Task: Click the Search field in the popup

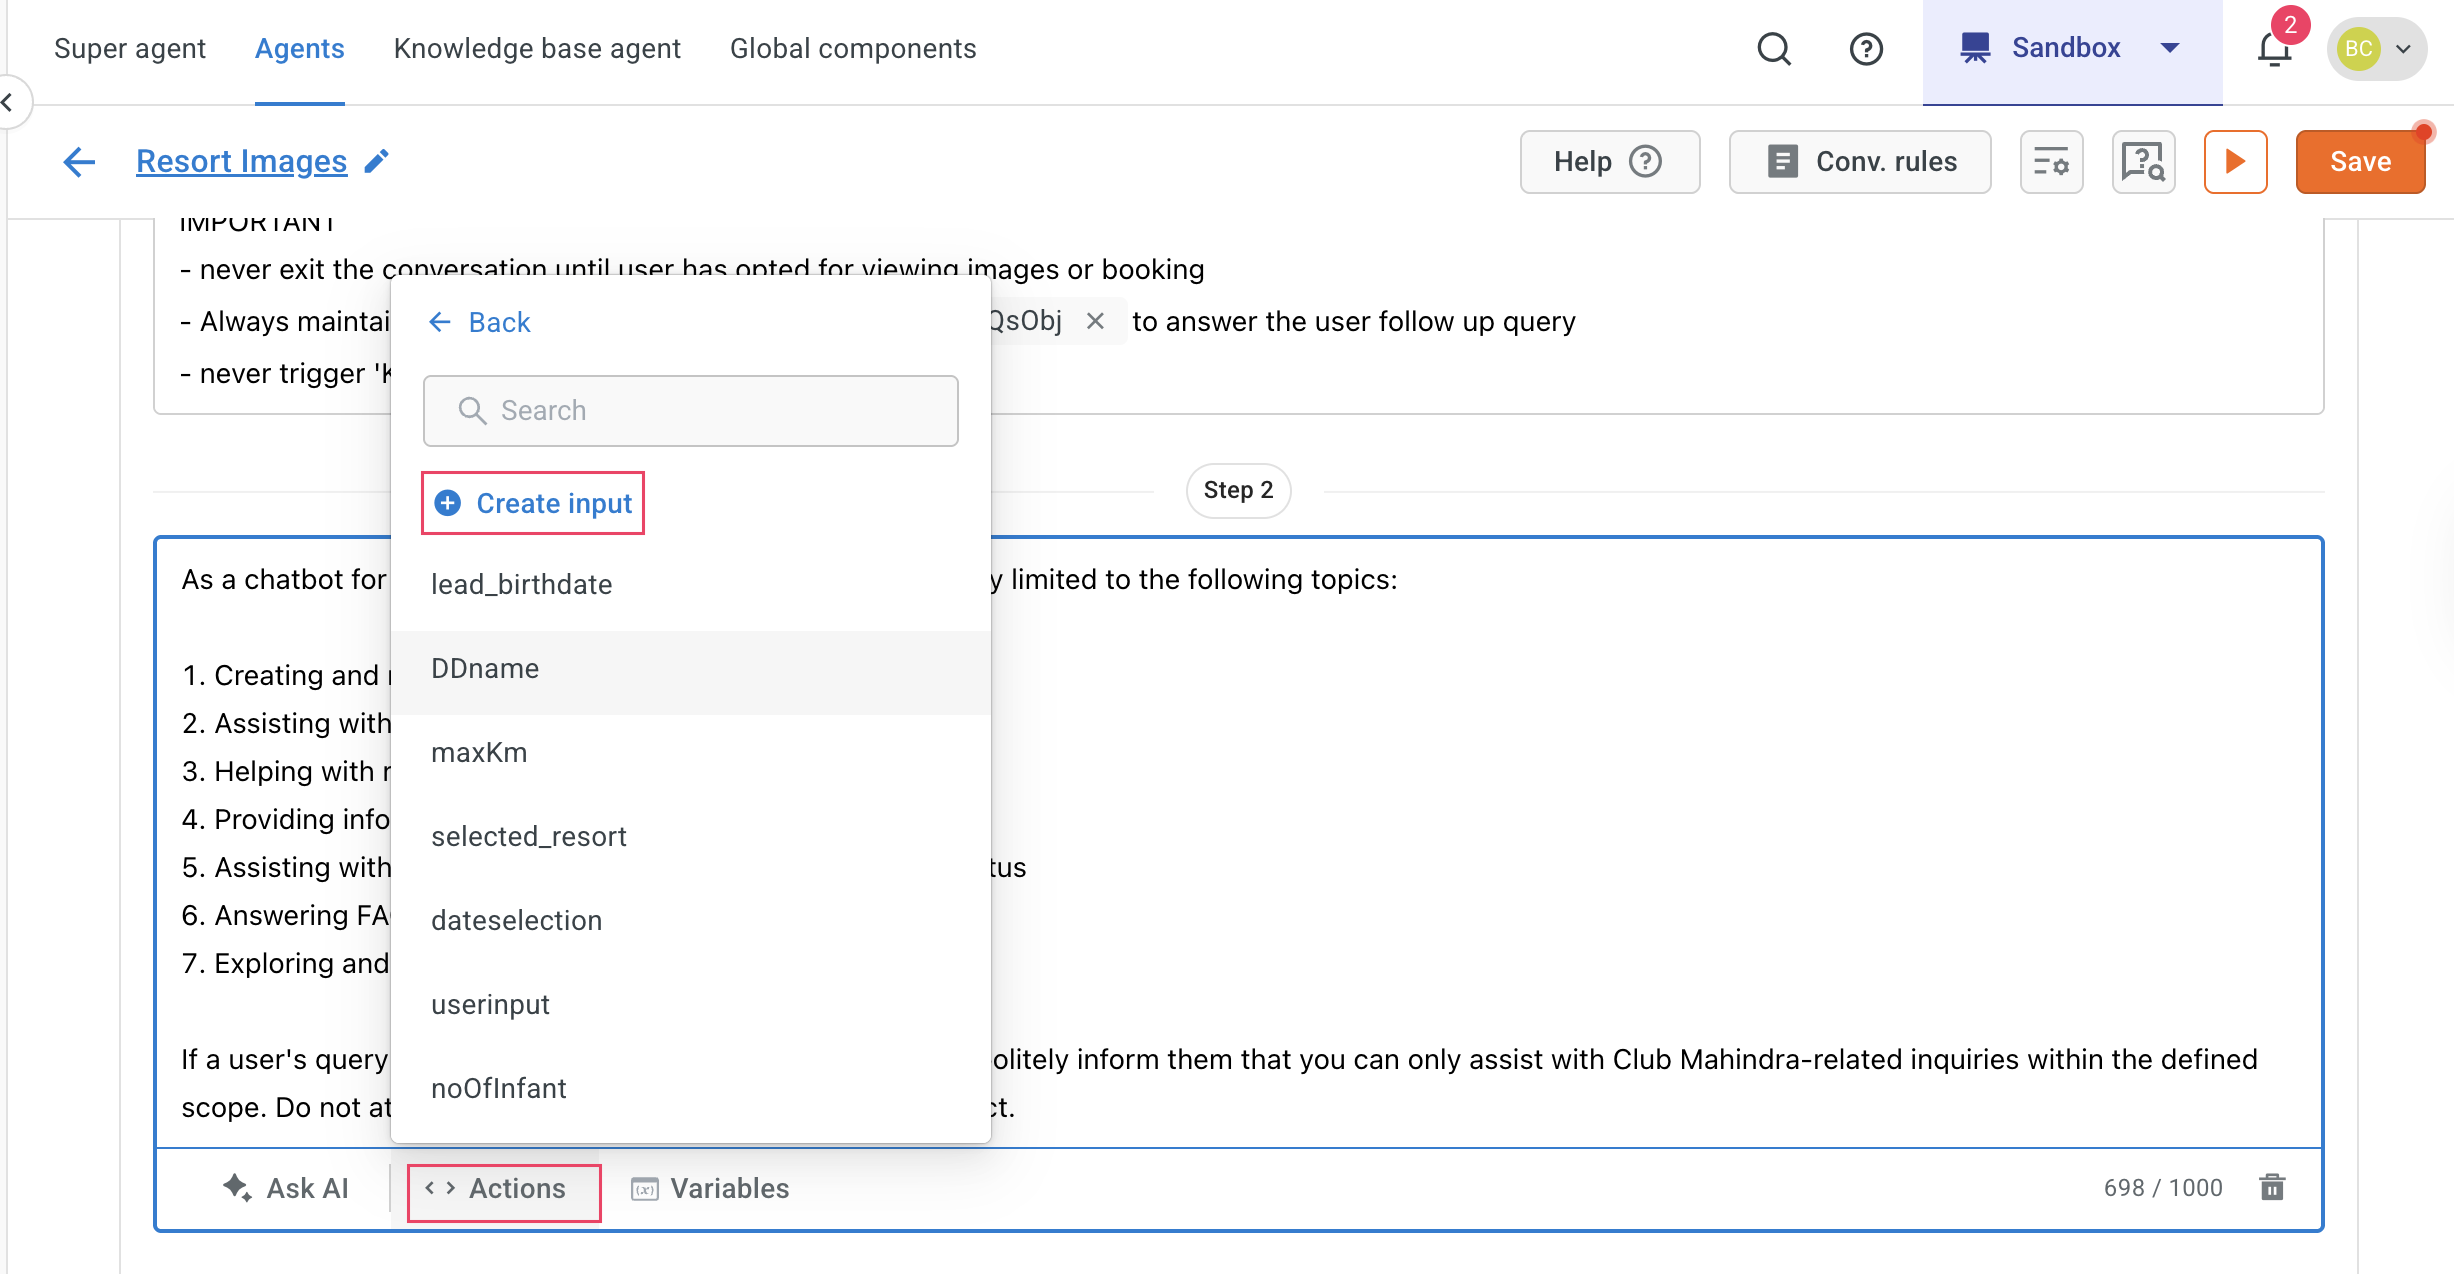Action: [x=690, y=410]
